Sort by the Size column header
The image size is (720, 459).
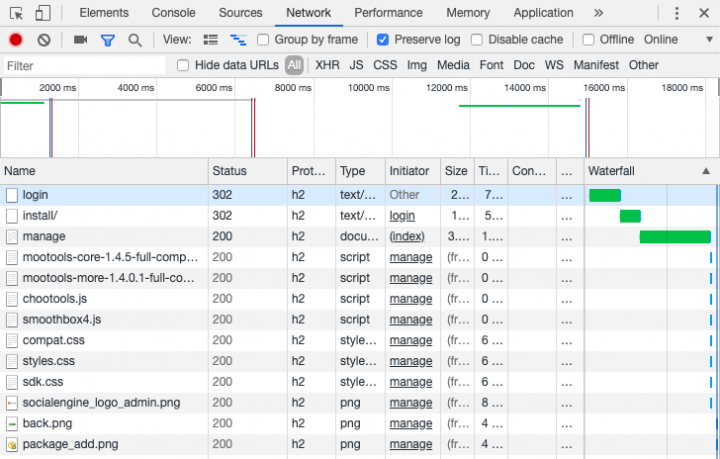[456, 171]
